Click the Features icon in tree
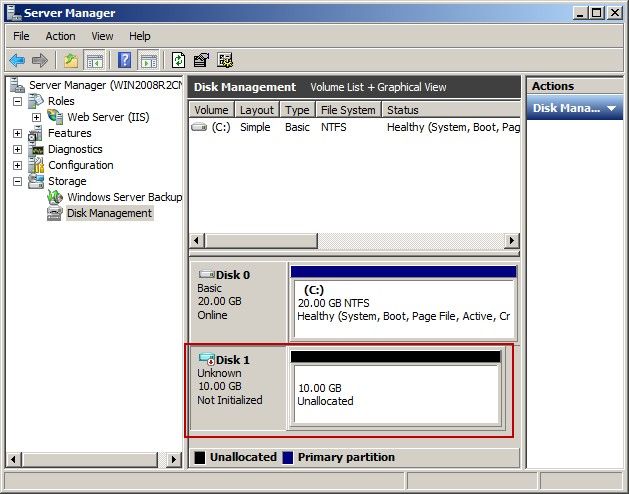629x494 pixels. tap(35, 133)
